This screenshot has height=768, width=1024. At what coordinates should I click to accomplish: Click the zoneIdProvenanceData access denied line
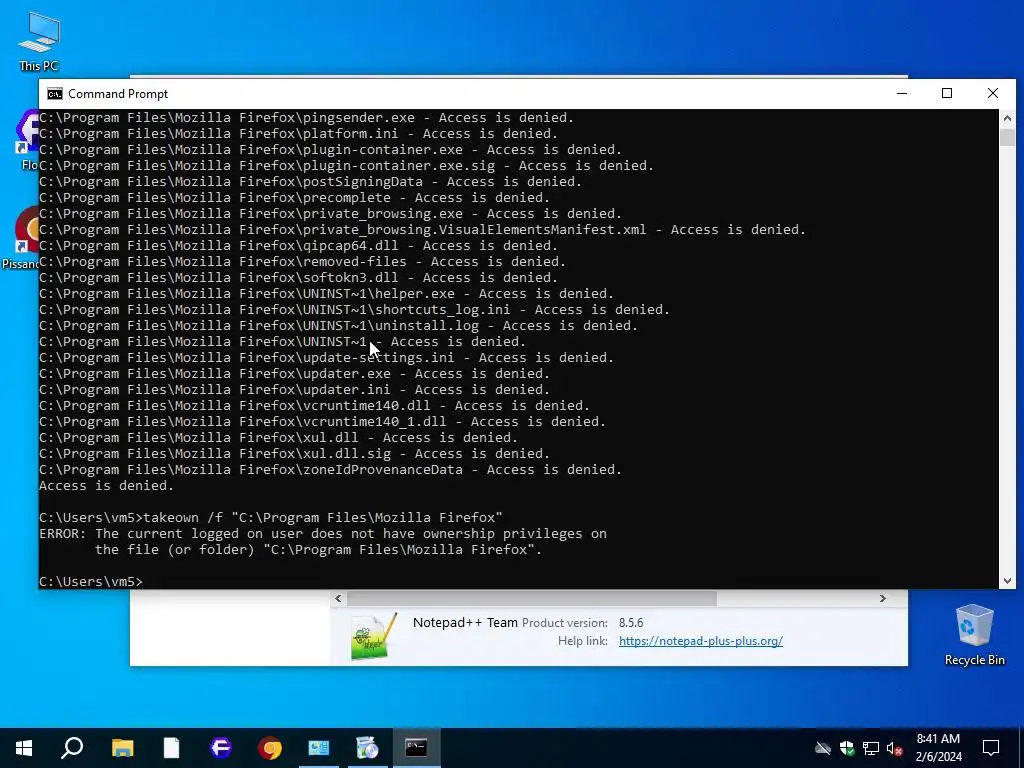click(330, 470)
